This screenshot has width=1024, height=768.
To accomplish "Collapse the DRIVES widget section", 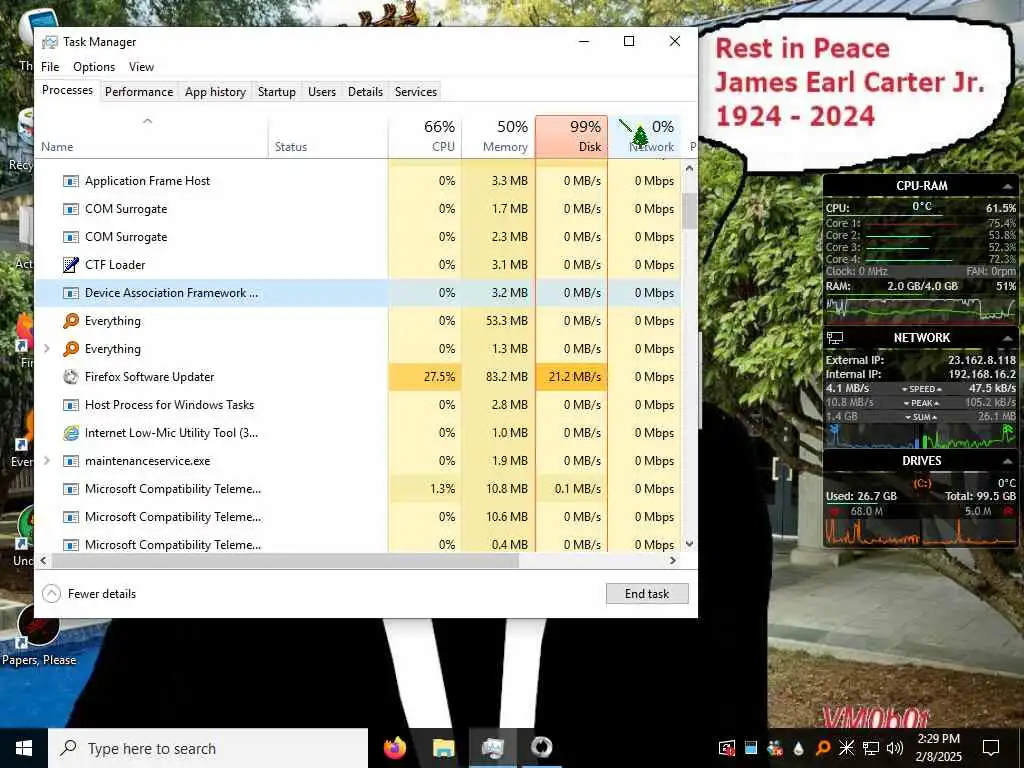I will 1007,461.
